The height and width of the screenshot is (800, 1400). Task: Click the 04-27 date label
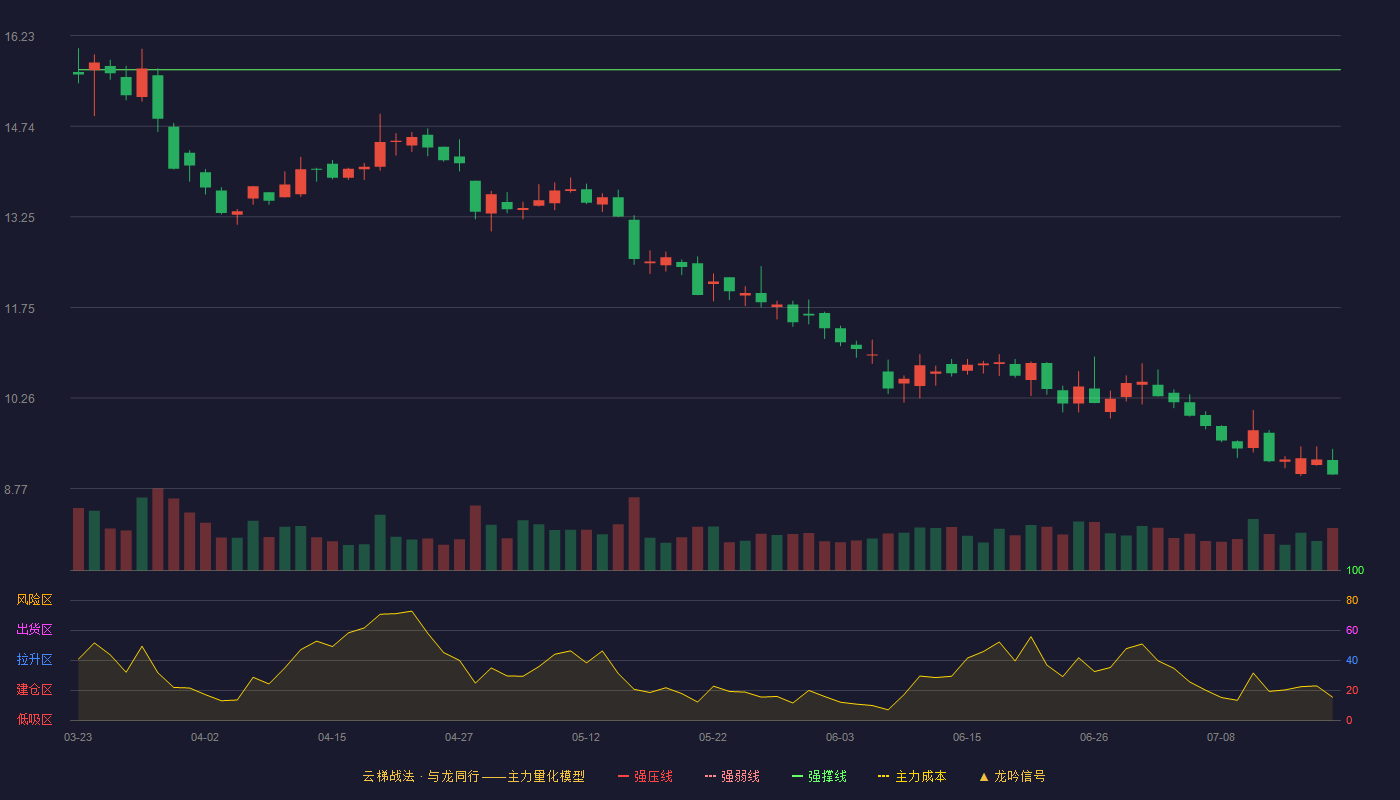459,737
